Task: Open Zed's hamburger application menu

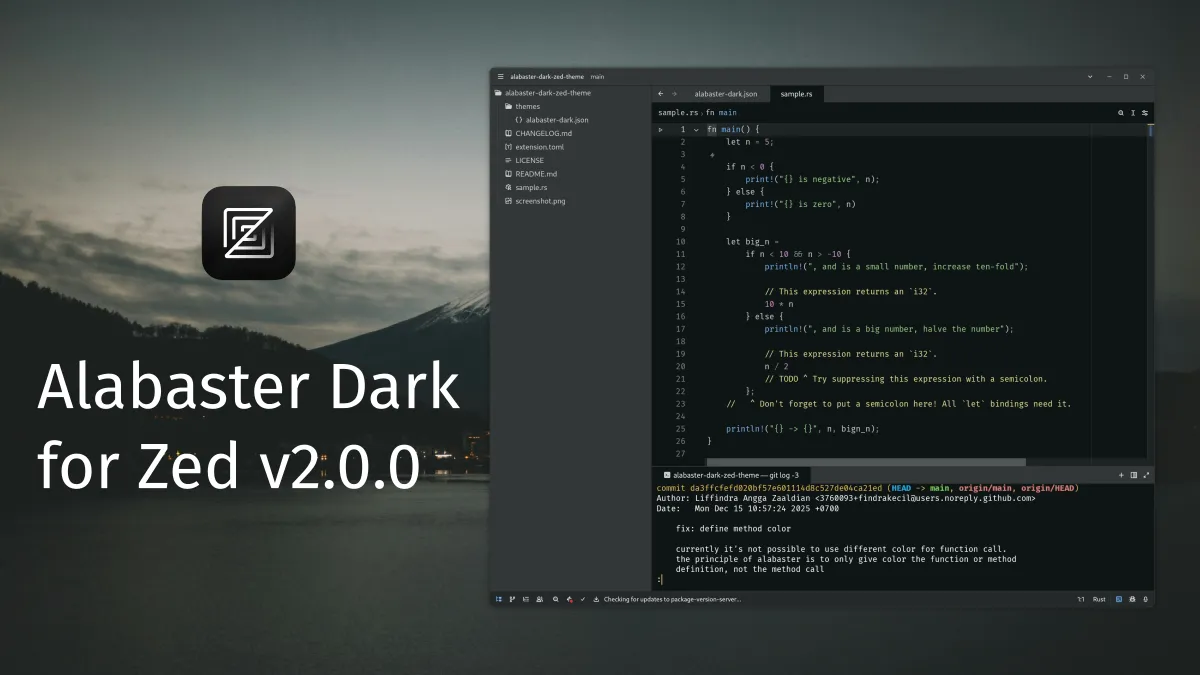Action: 501,76
